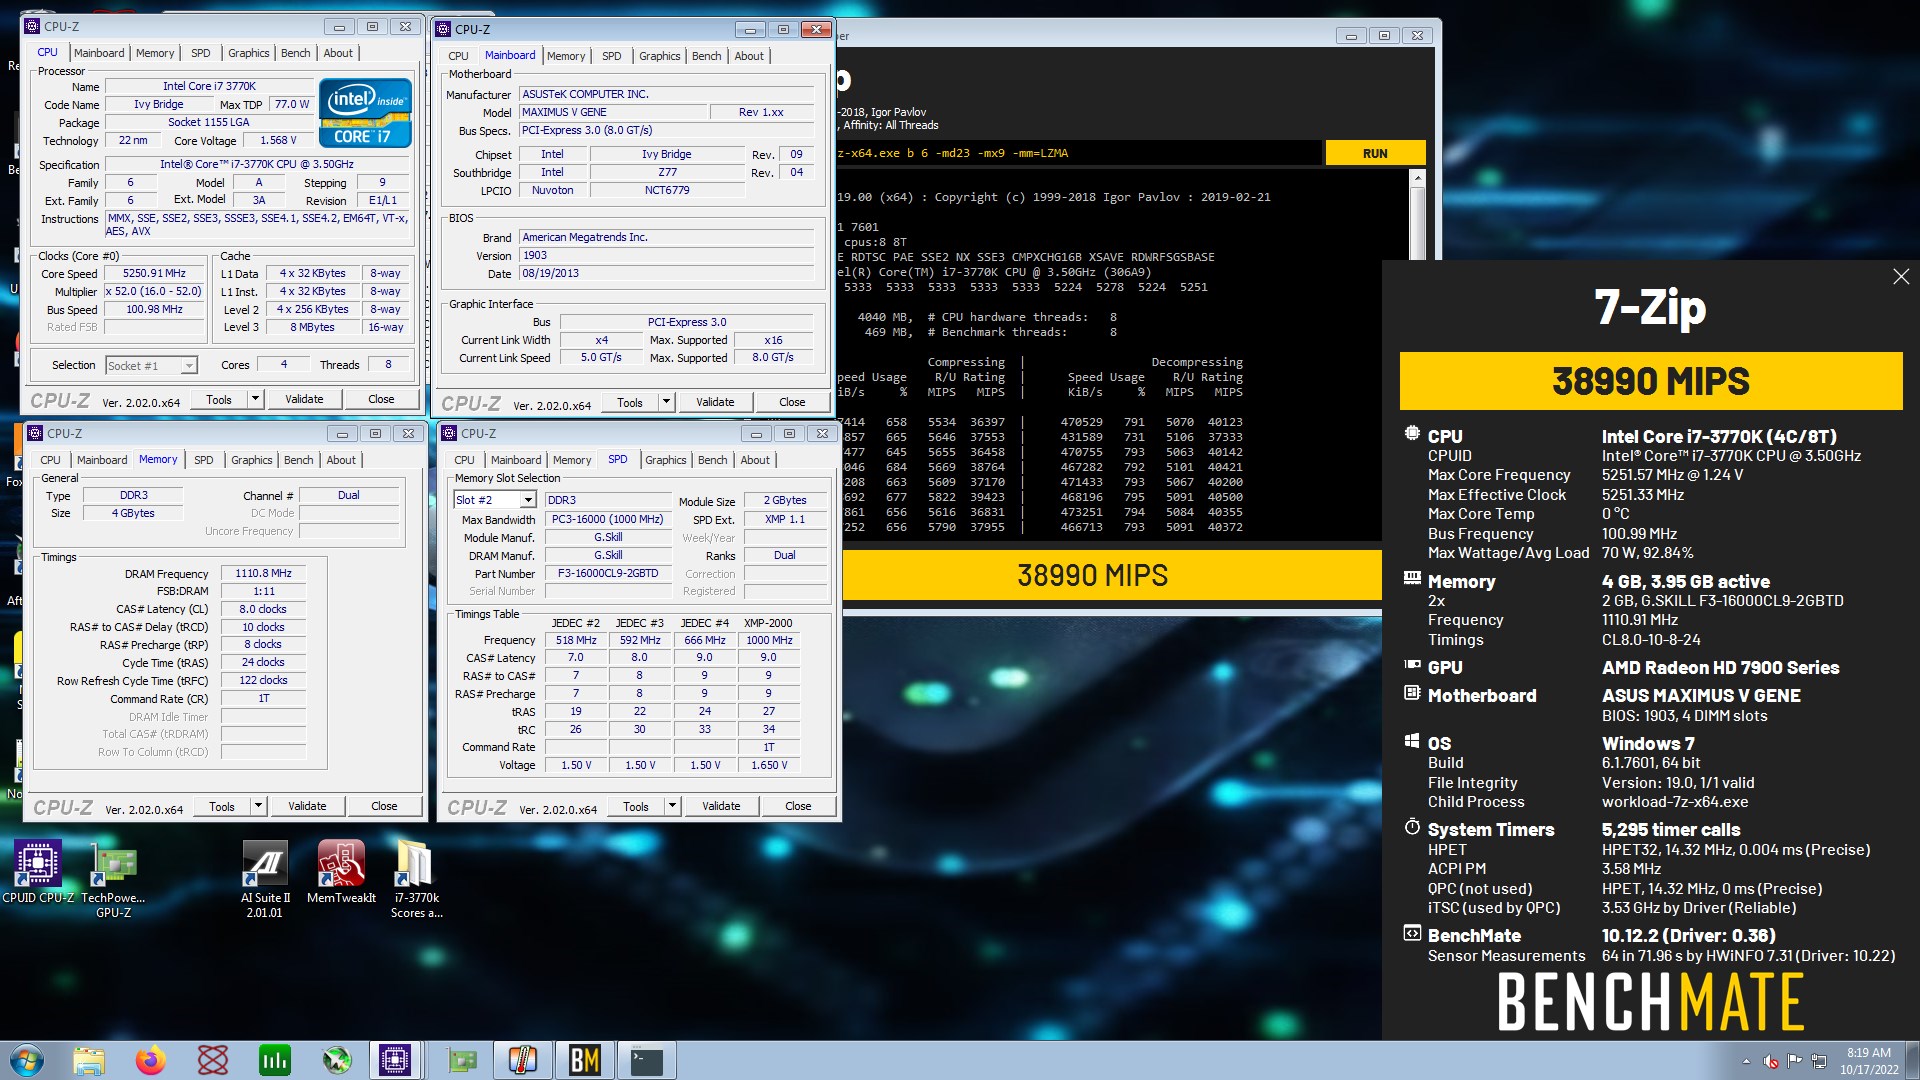This screenshot has height=1080, width=1920.
Task: Open the Slot #2 memory slot dropdown
Action: click(x=528, y=500)
